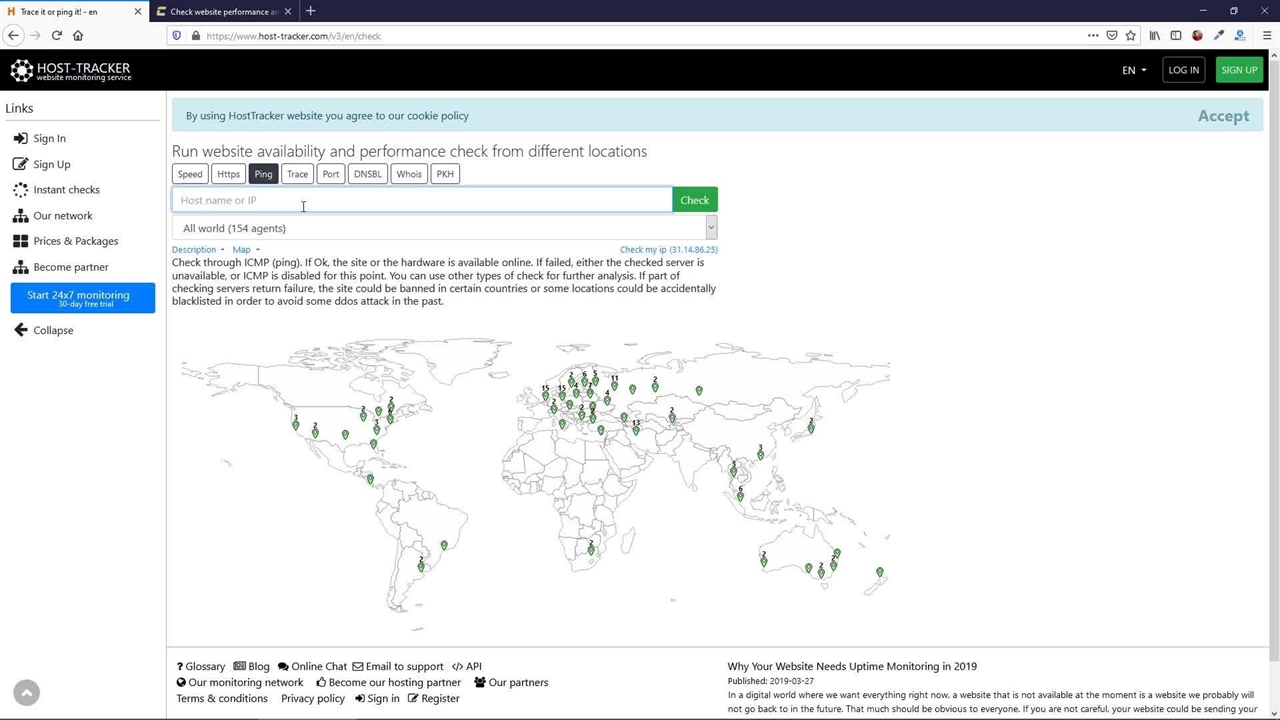The width and height of the screenshot is (1280, 720).
Task: Select the Https check type
Action: click(228, 174)
